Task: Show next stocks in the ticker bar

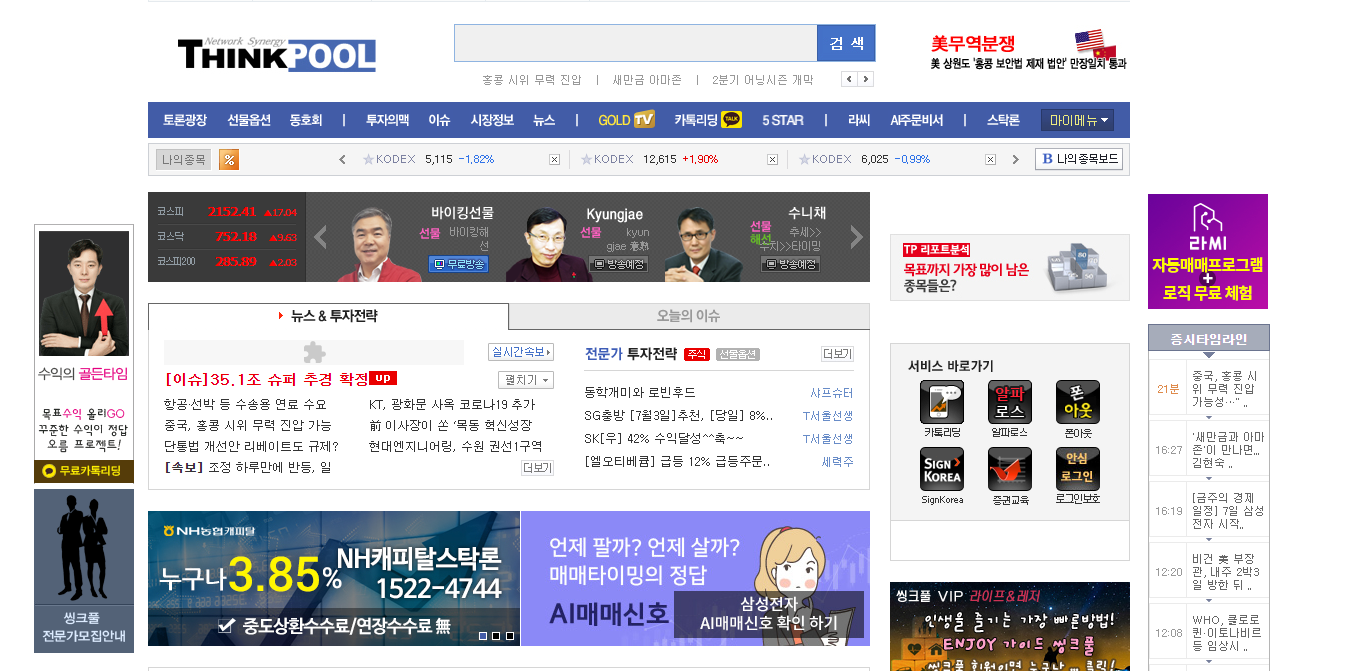Action: point(1016,159)
